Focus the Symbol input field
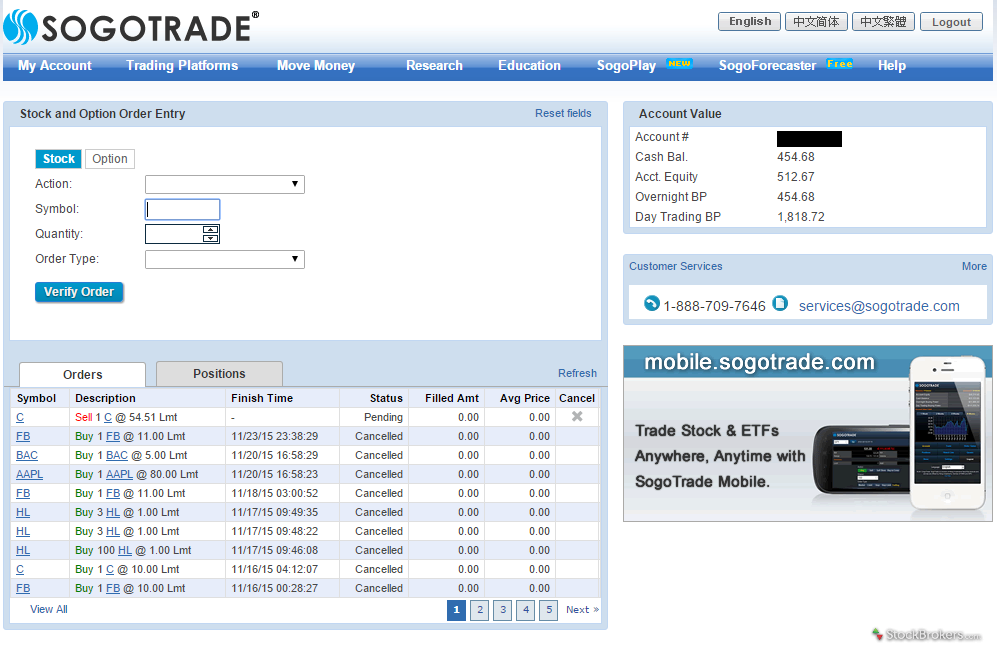Image resolution: width=997 pixels, height=654 pixels. click(182, 209)
